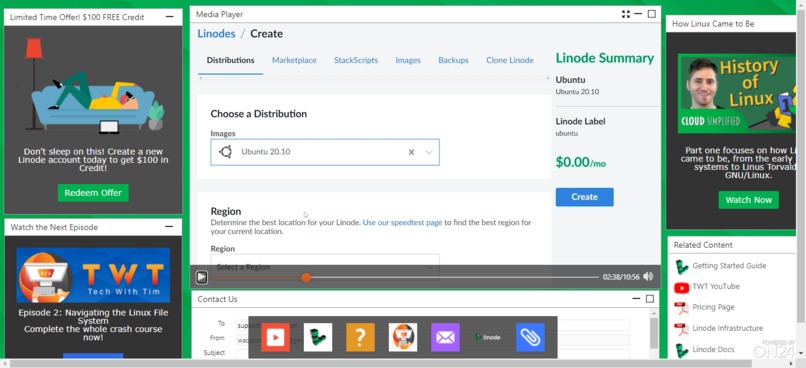Open the red Media Player dock icon
Screen dimensions: 806x368
tap(275, 337)
